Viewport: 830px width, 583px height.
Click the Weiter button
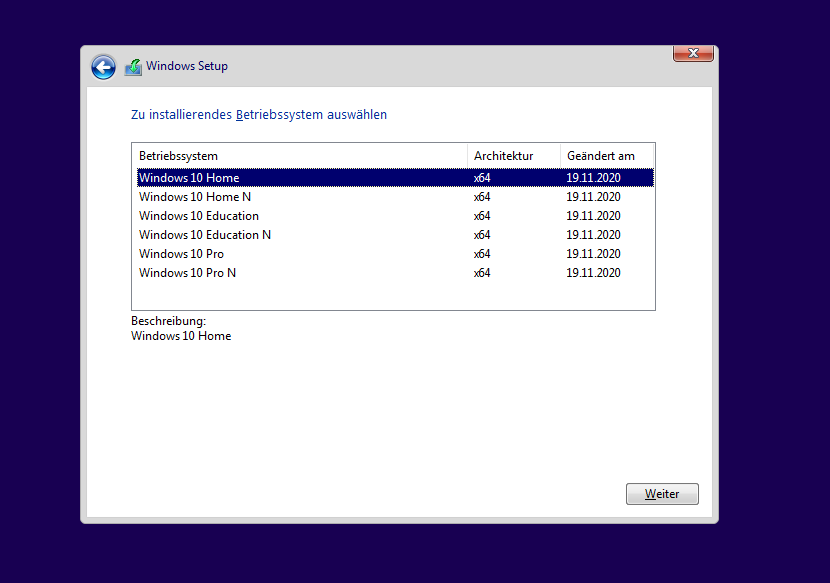pyautogui.click(x=662, y=494)
